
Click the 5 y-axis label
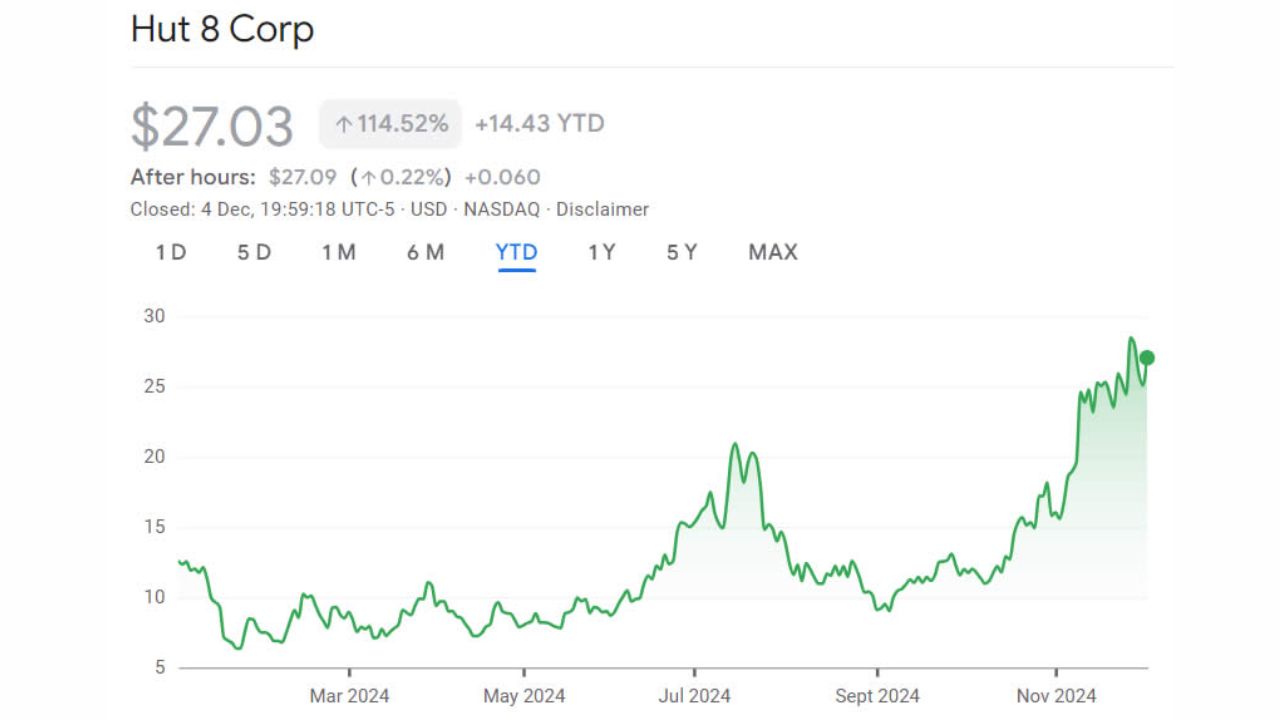pos(159,668)
